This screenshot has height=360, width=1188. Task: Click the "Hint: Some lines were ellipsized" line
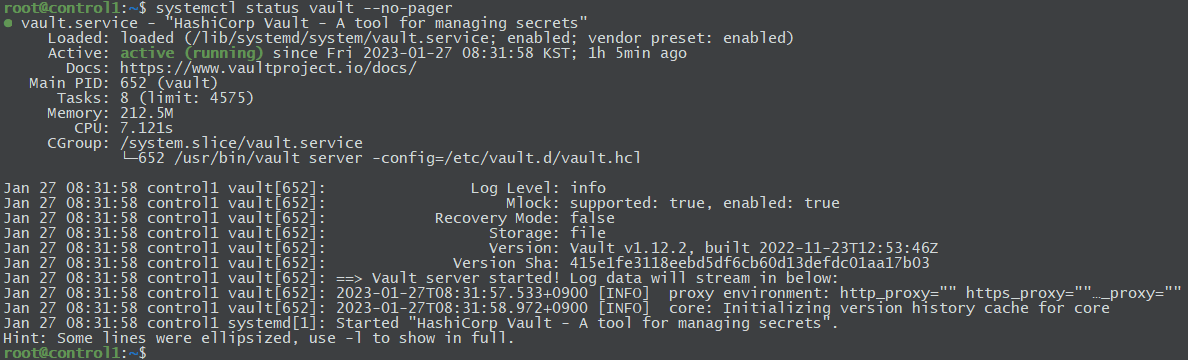pos(259,338)
